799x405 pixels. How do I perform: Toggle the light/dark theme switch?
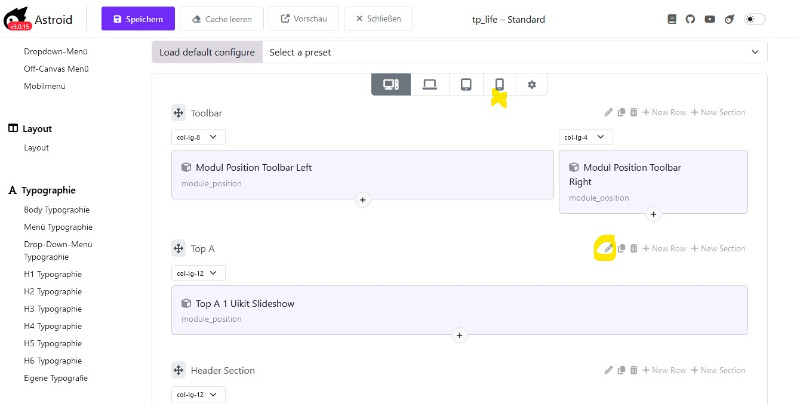tap(755, 19)
